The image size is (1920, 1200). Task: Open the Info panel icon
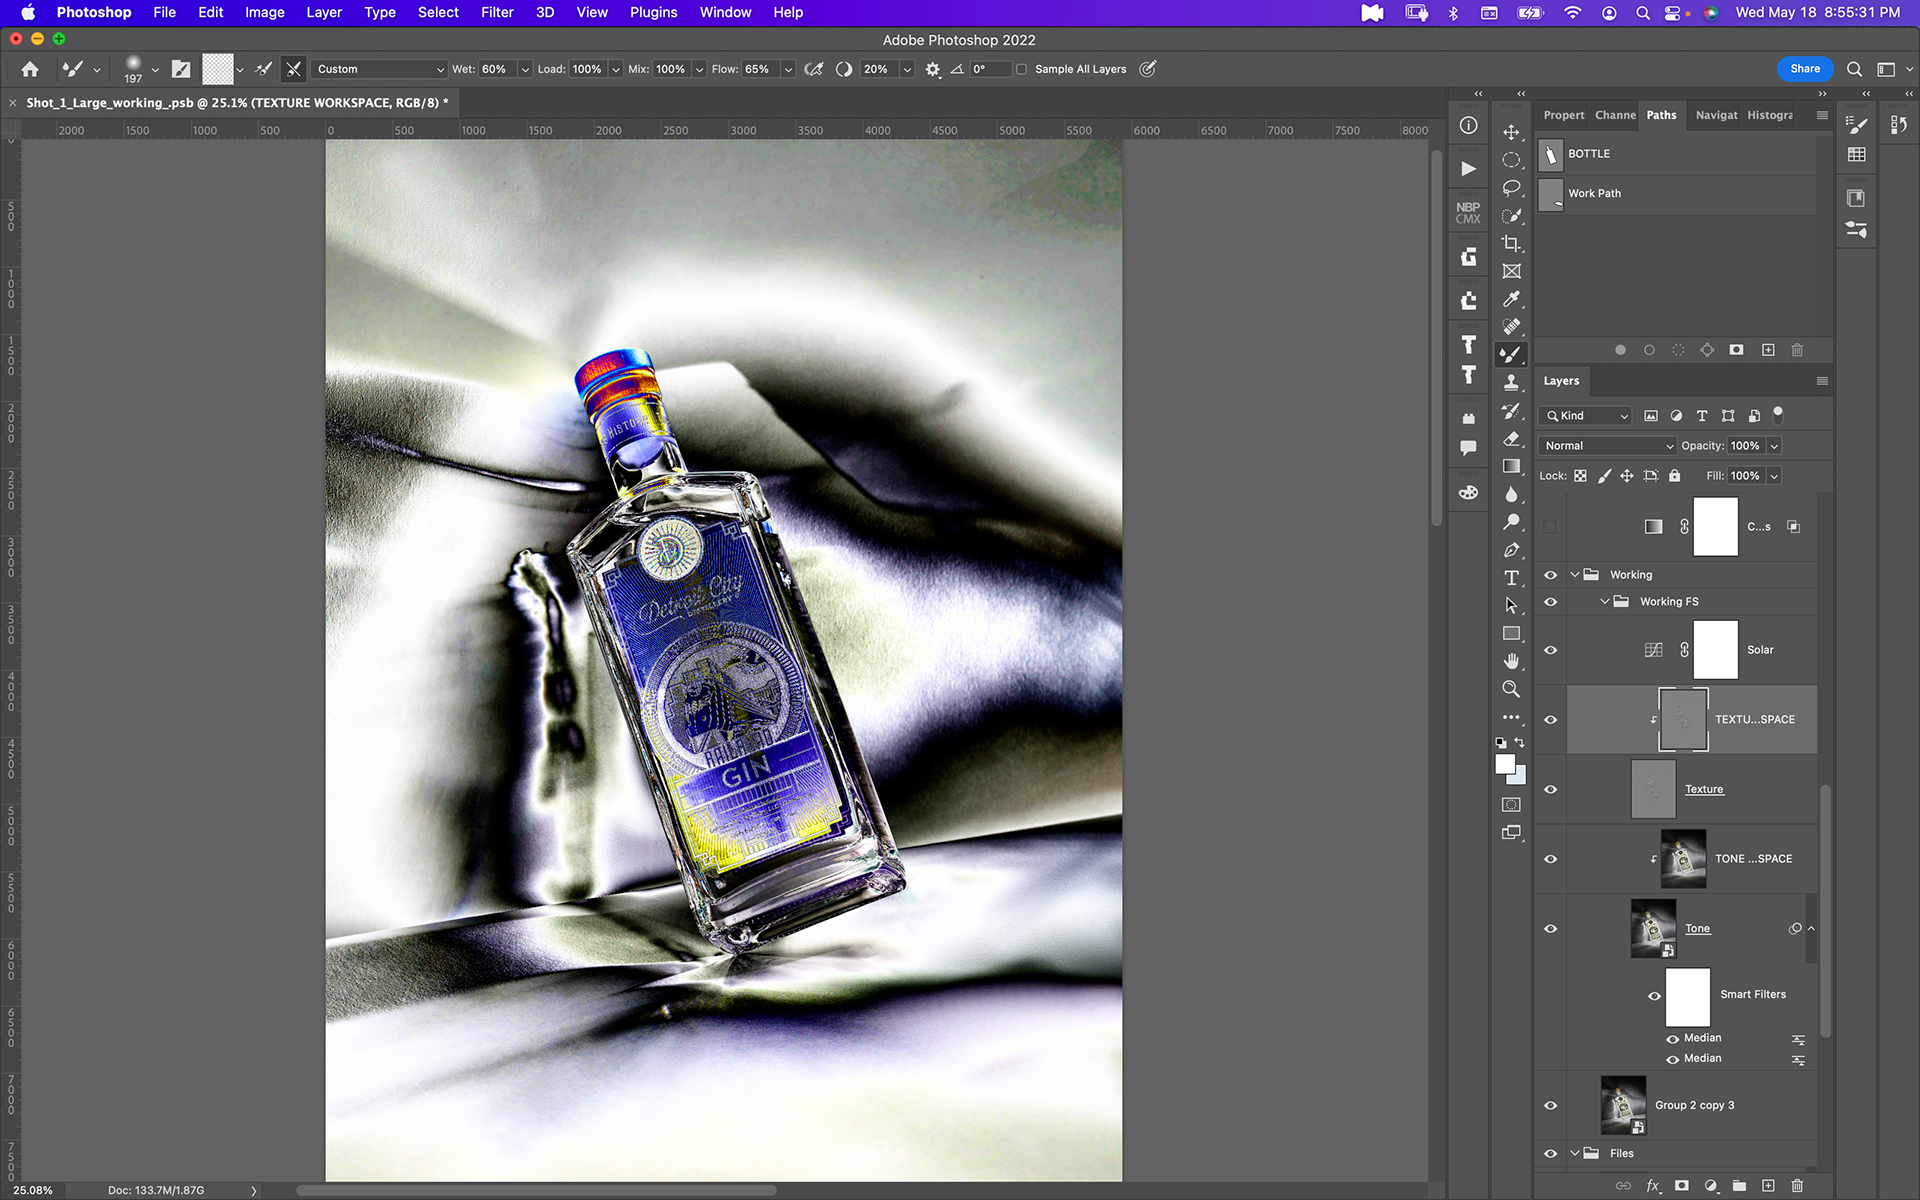(x=1468, y=125)
